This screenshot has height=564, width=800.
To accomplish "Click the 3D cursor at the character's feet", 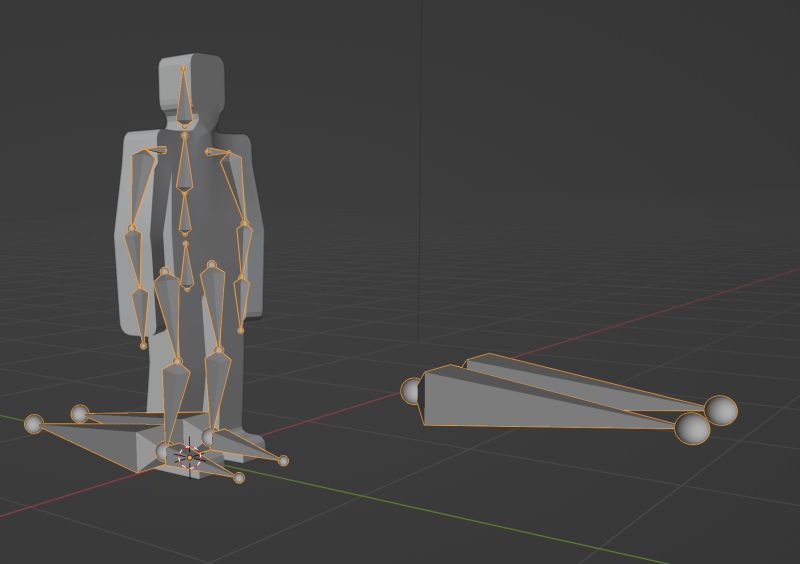I will click(x=190, y=458).
